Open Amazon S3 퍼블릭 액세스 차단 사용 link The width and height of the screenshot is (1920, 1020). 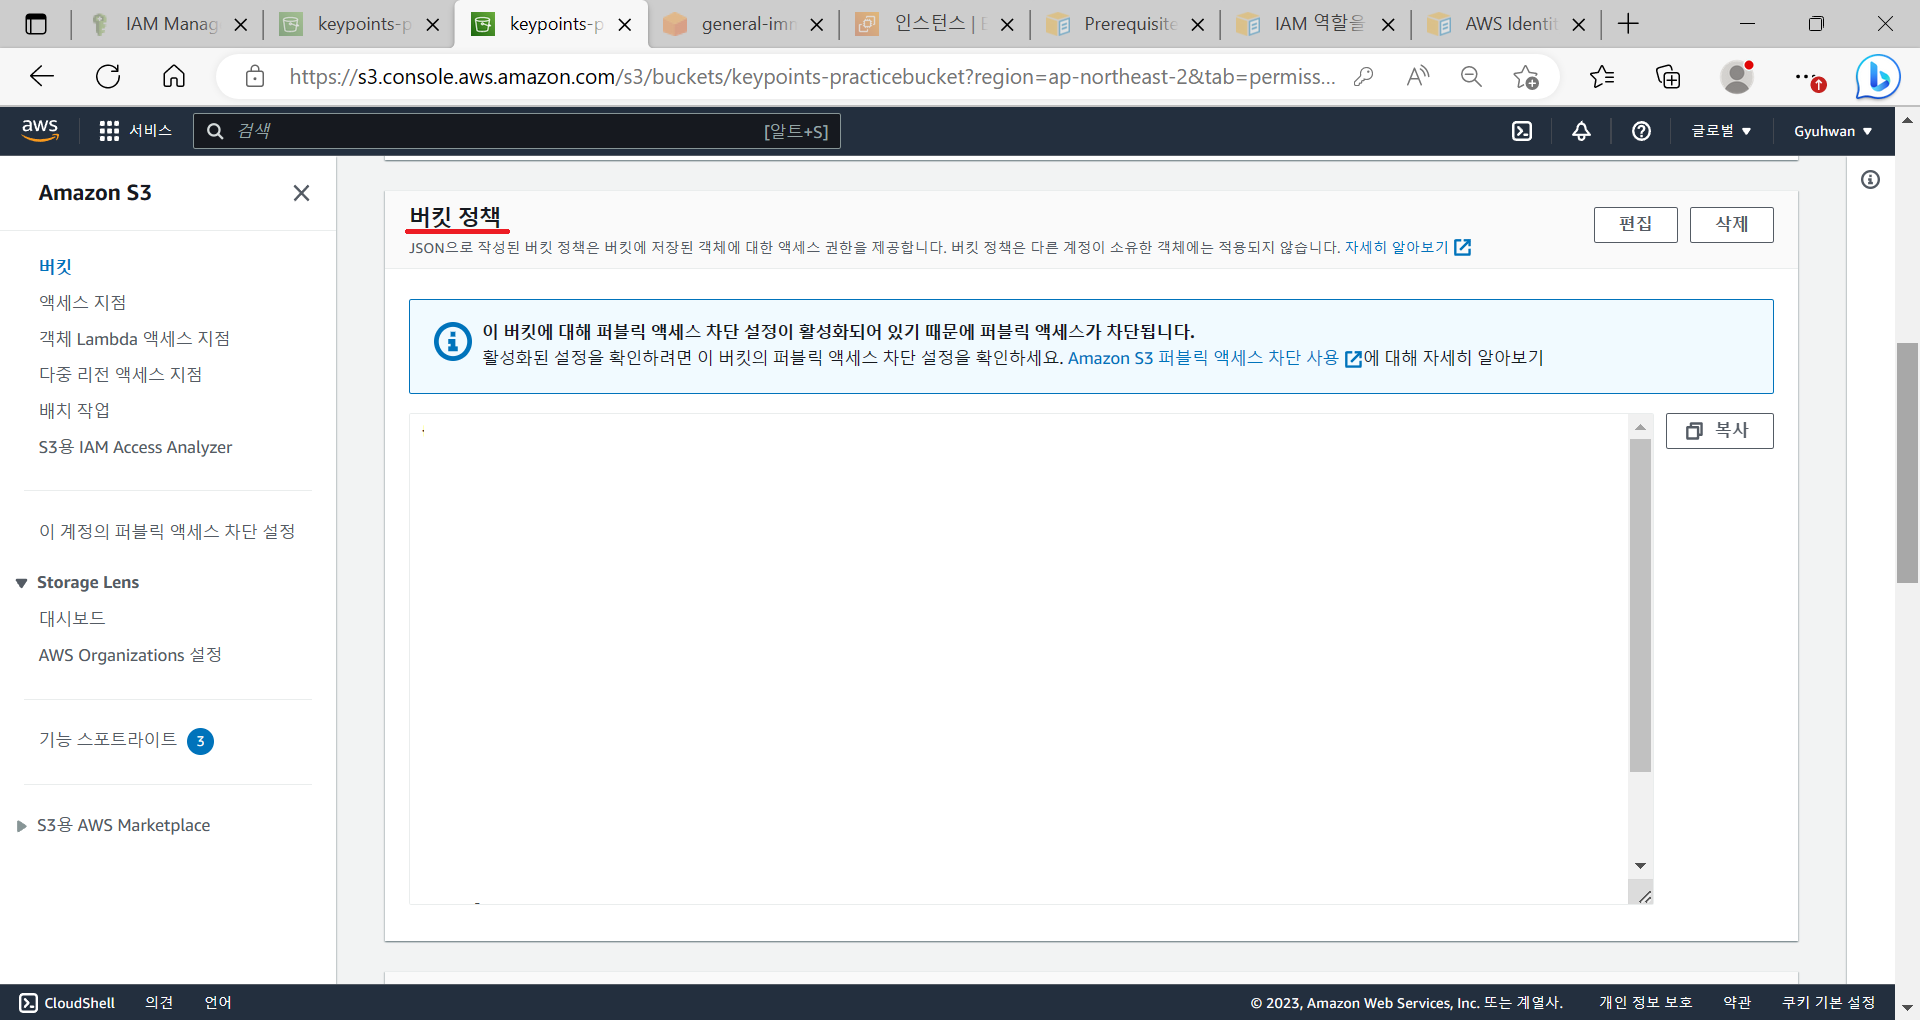click(1214, 358)
